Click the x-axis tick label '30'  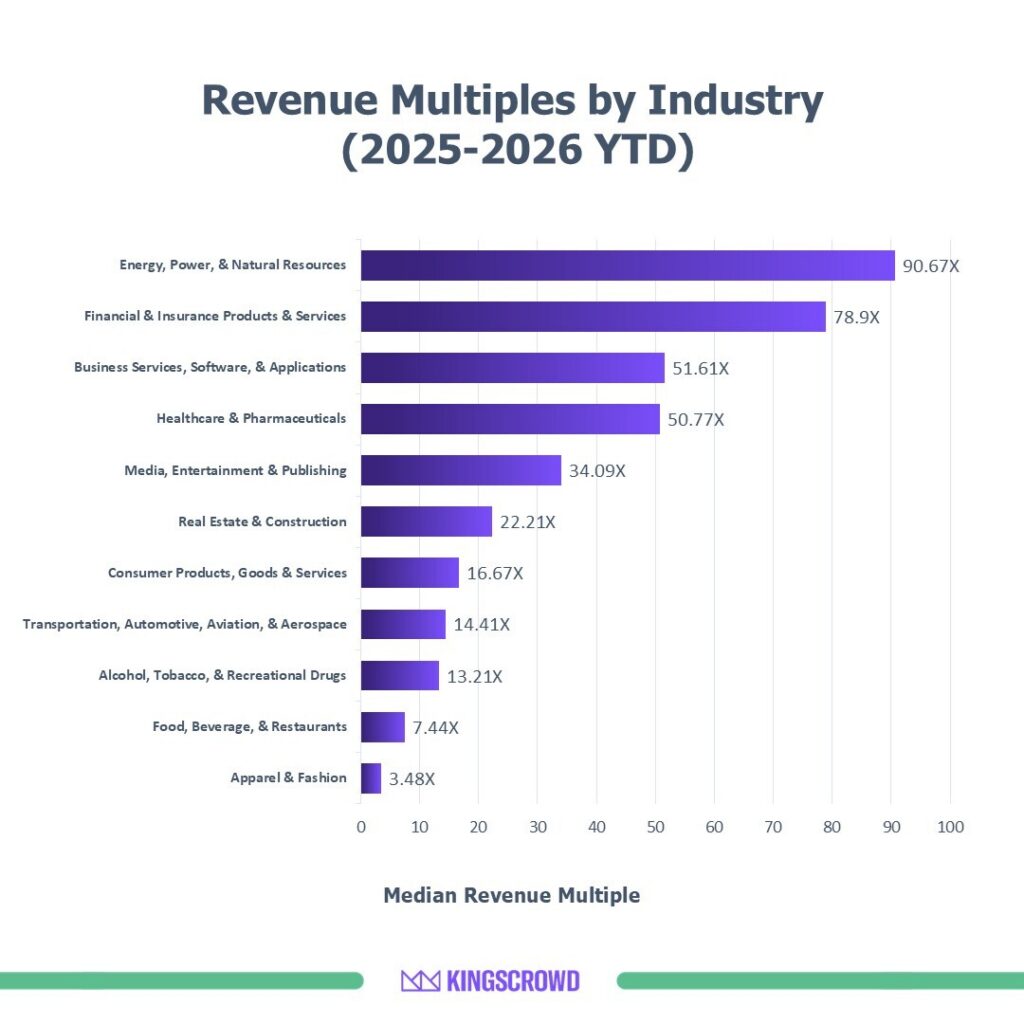tap(538, 827)
